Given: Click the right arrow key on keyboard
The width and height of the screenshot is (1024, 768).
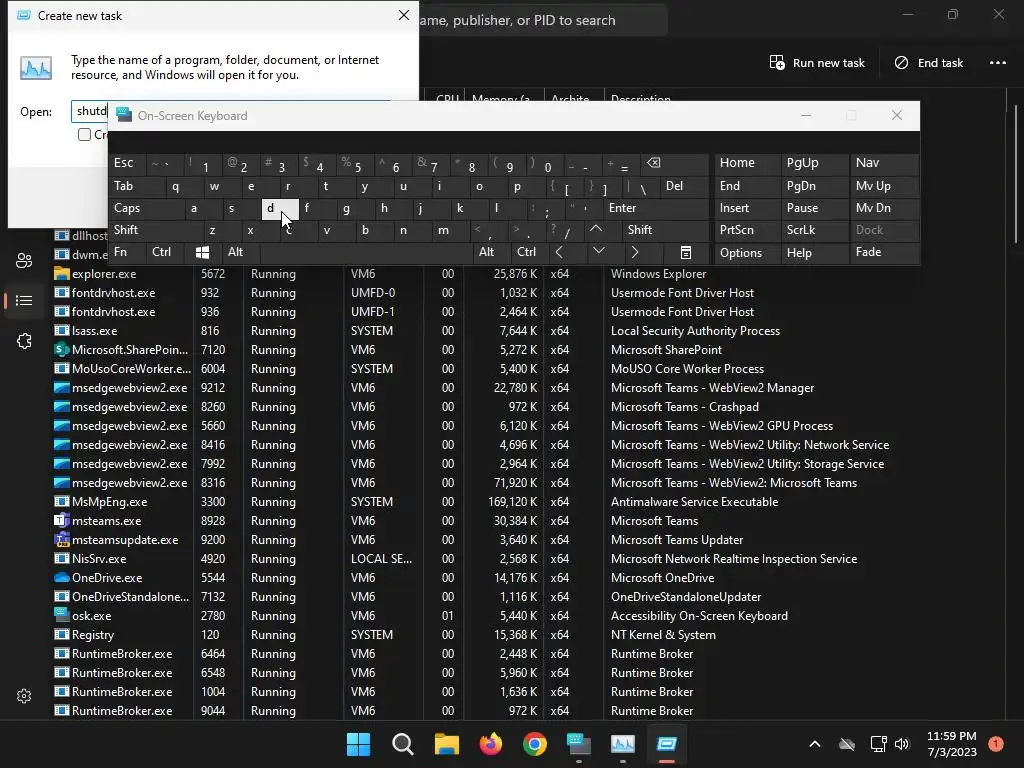Looking at the screenshot, I should [635, 251].
